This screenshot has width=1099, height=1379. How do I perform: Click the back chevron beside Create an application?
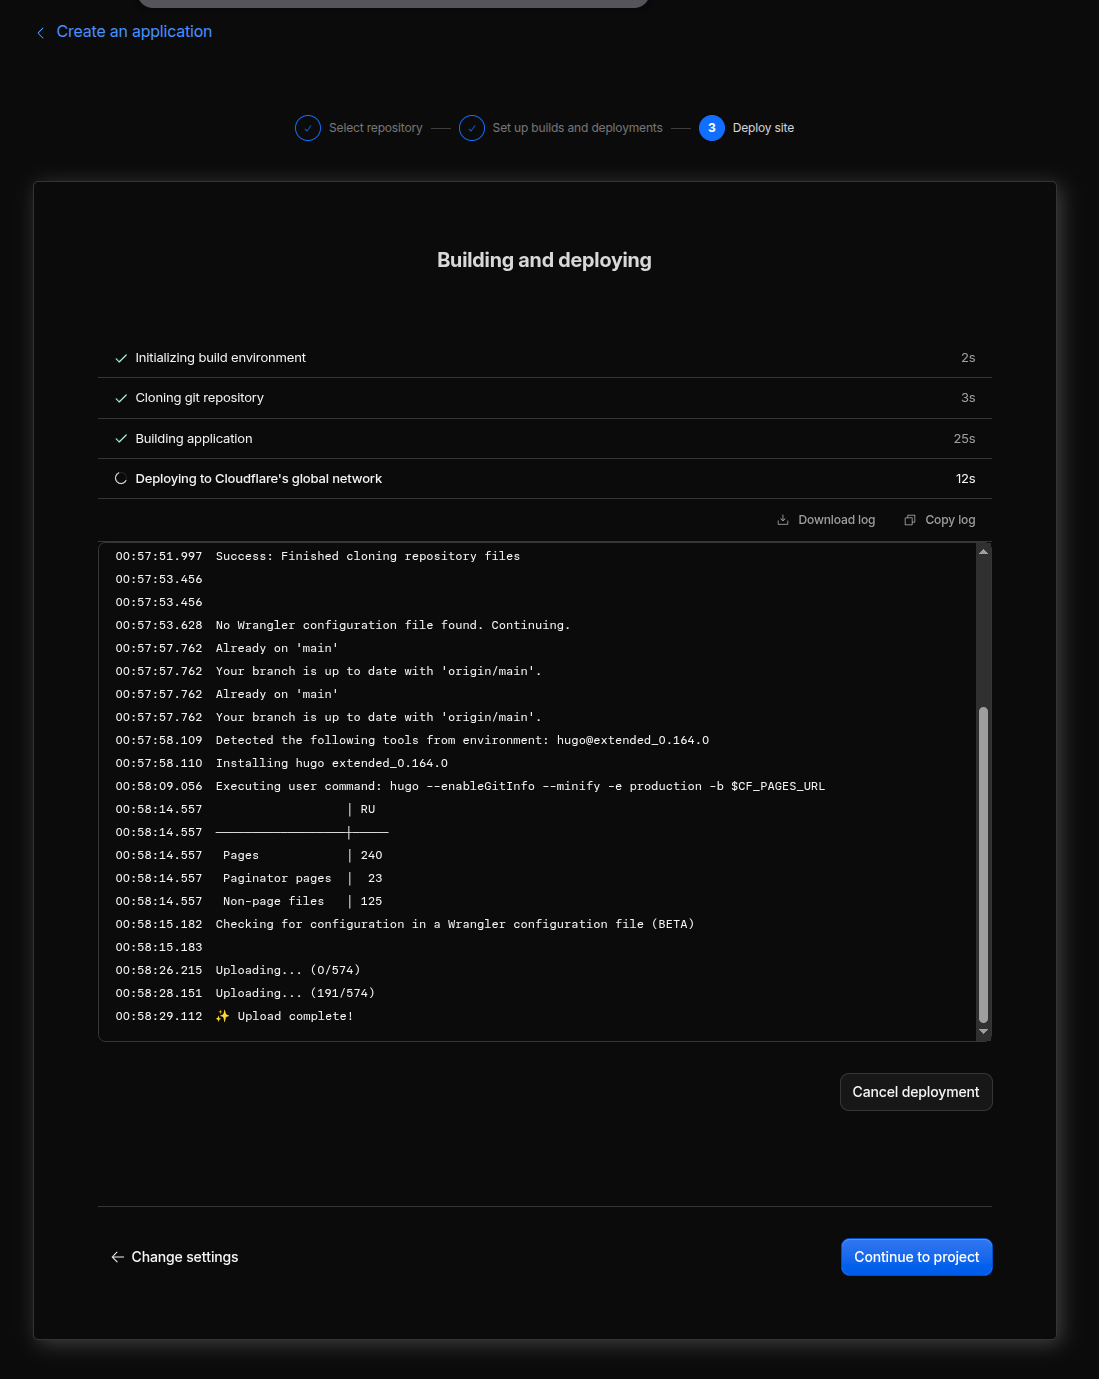(x=40, y=33)
